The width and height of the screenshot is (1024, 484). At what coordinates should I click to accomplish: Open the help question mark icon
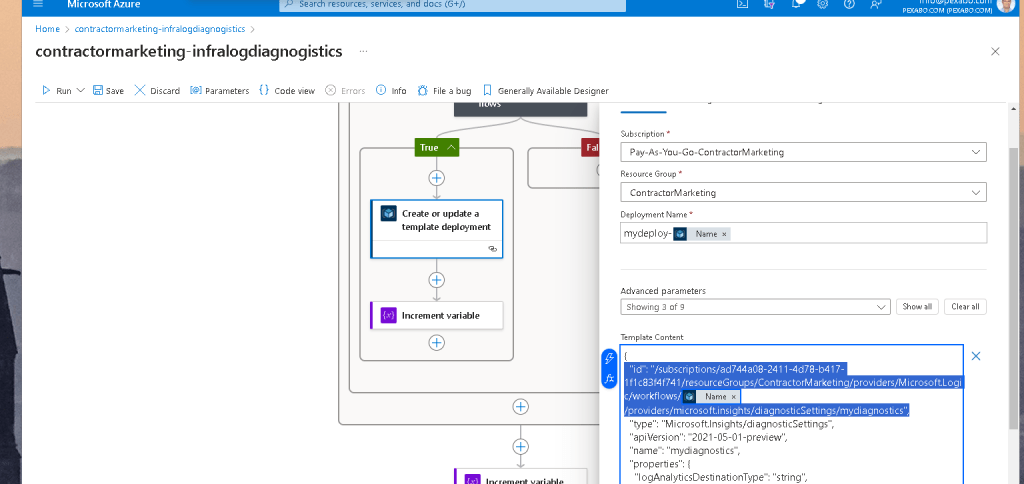[x=849, y=4]
